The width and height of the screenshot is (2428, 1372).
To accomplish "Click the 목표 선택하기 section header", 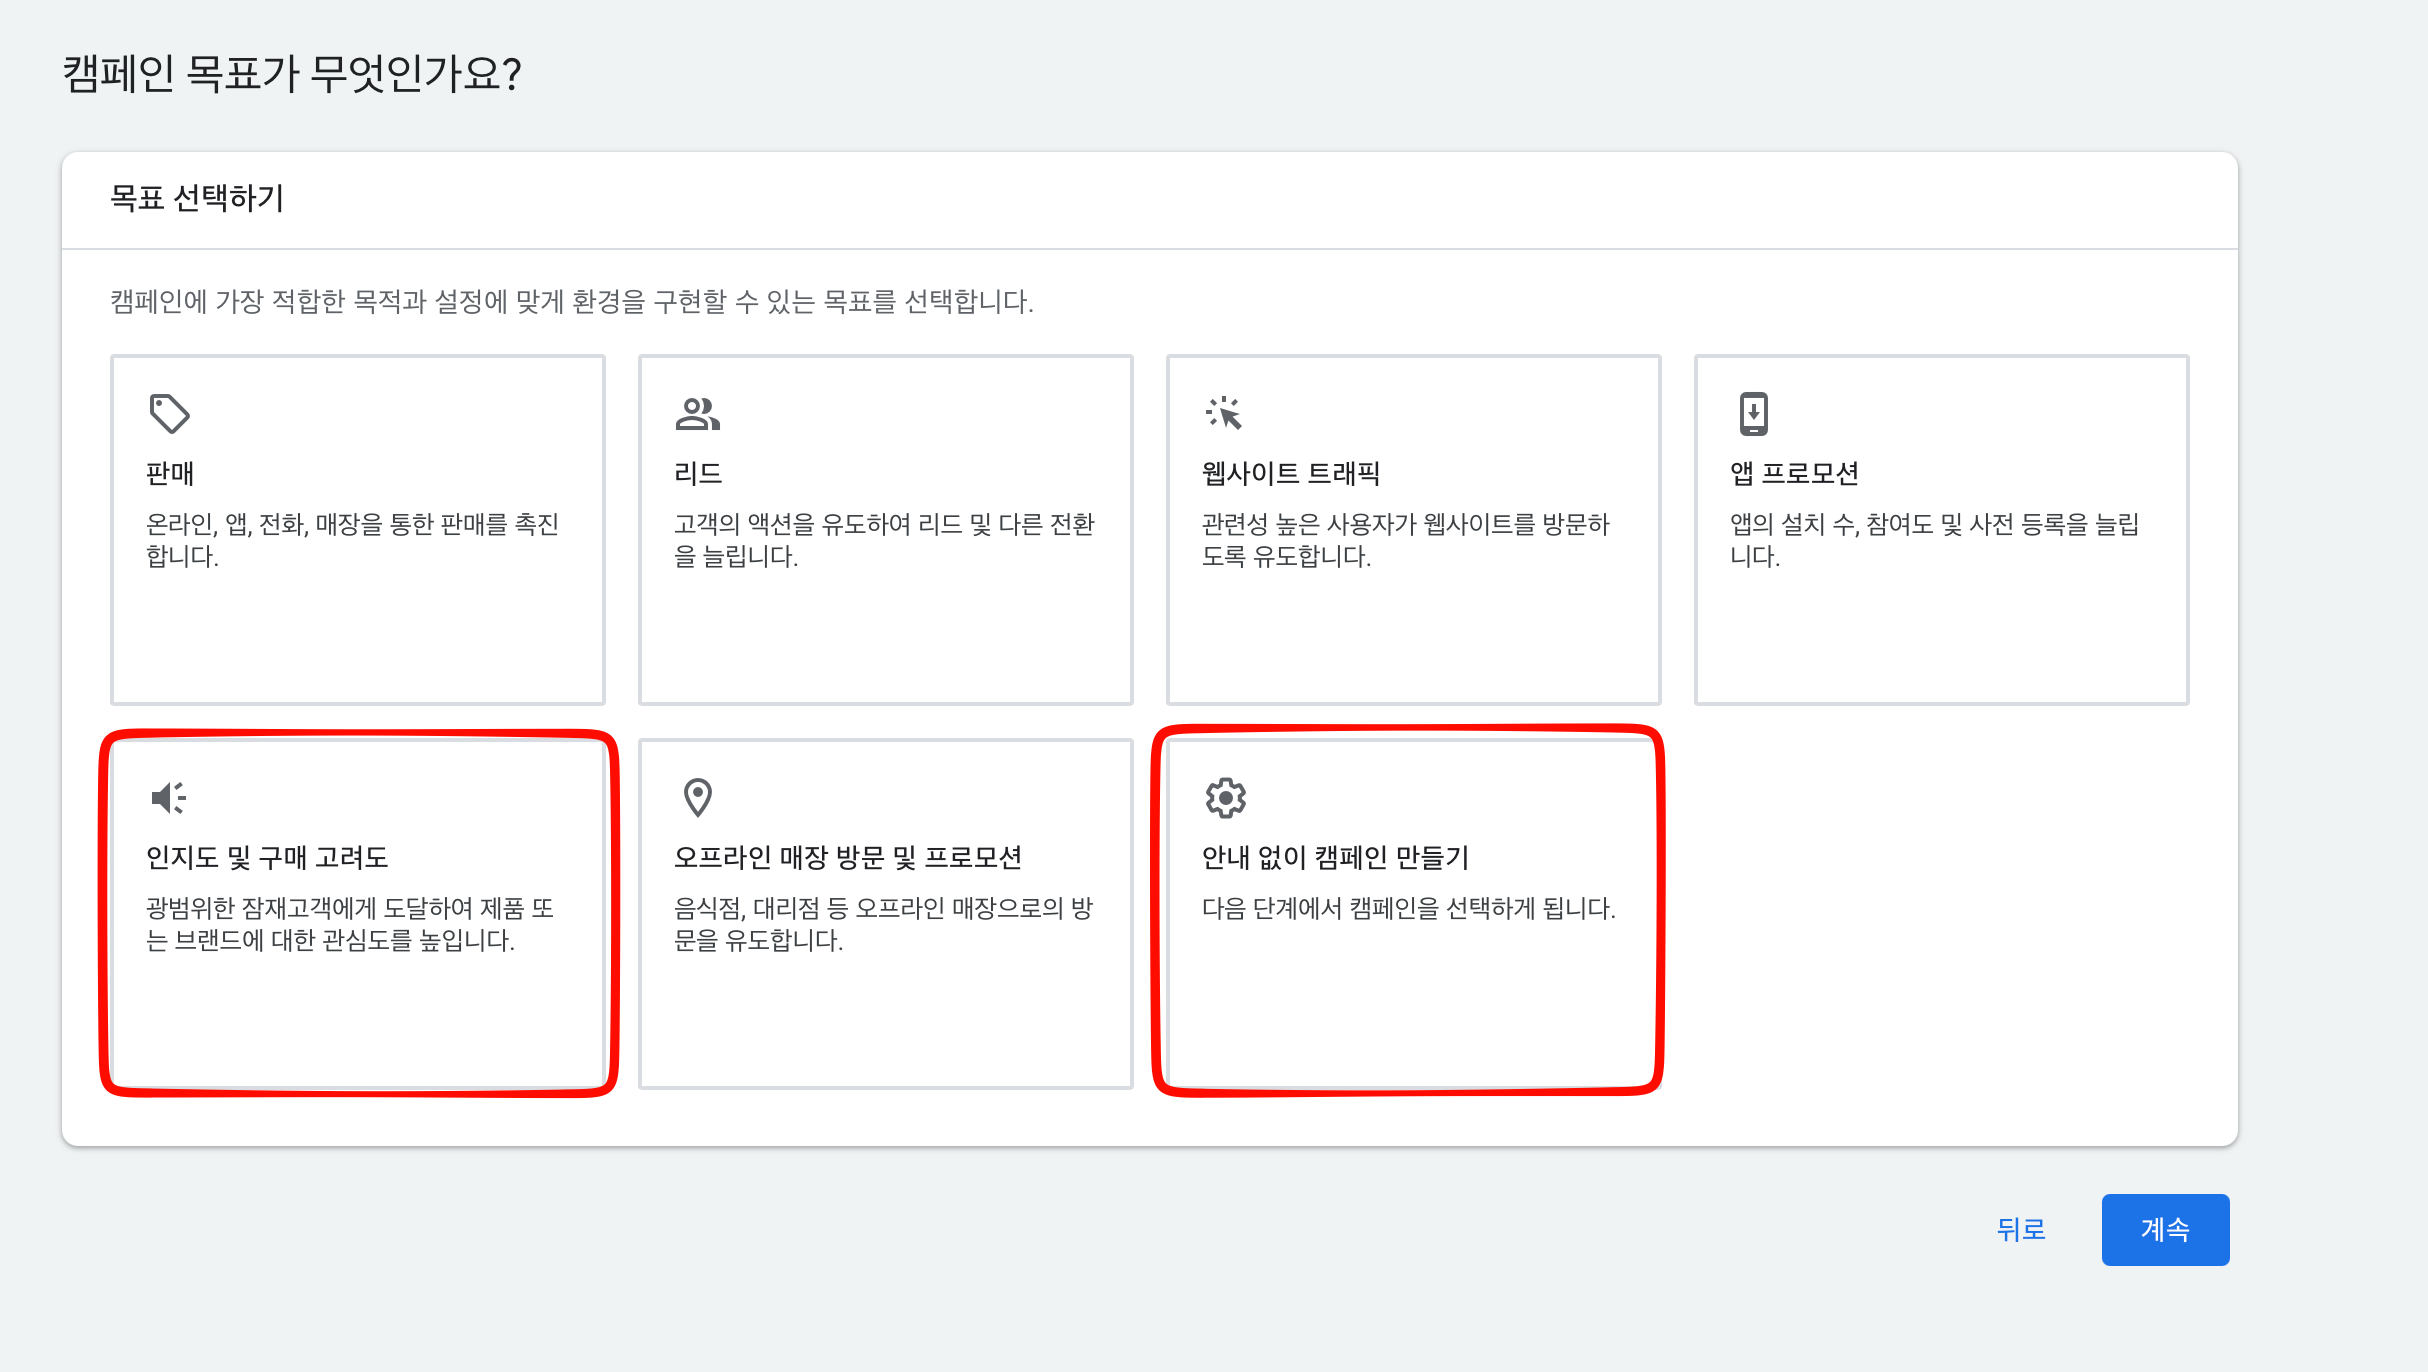I will coord(197,198).
